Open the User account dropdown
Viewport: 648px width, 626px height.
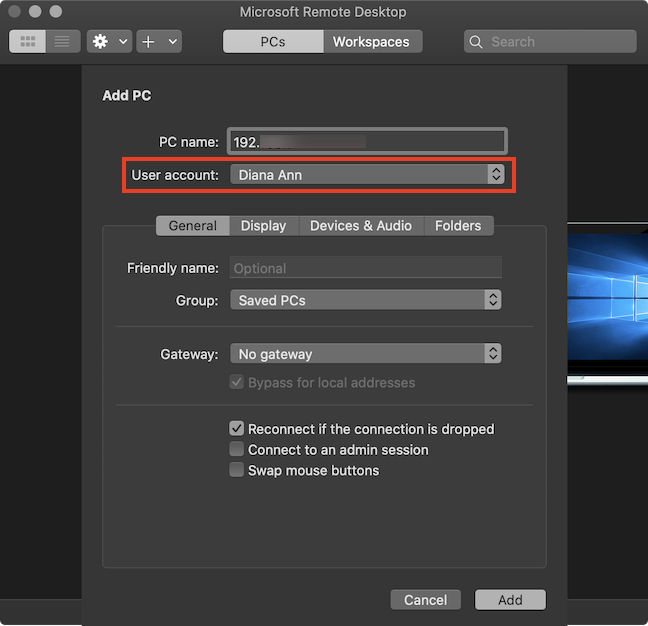pyautogui.click(x=367, y=174)
